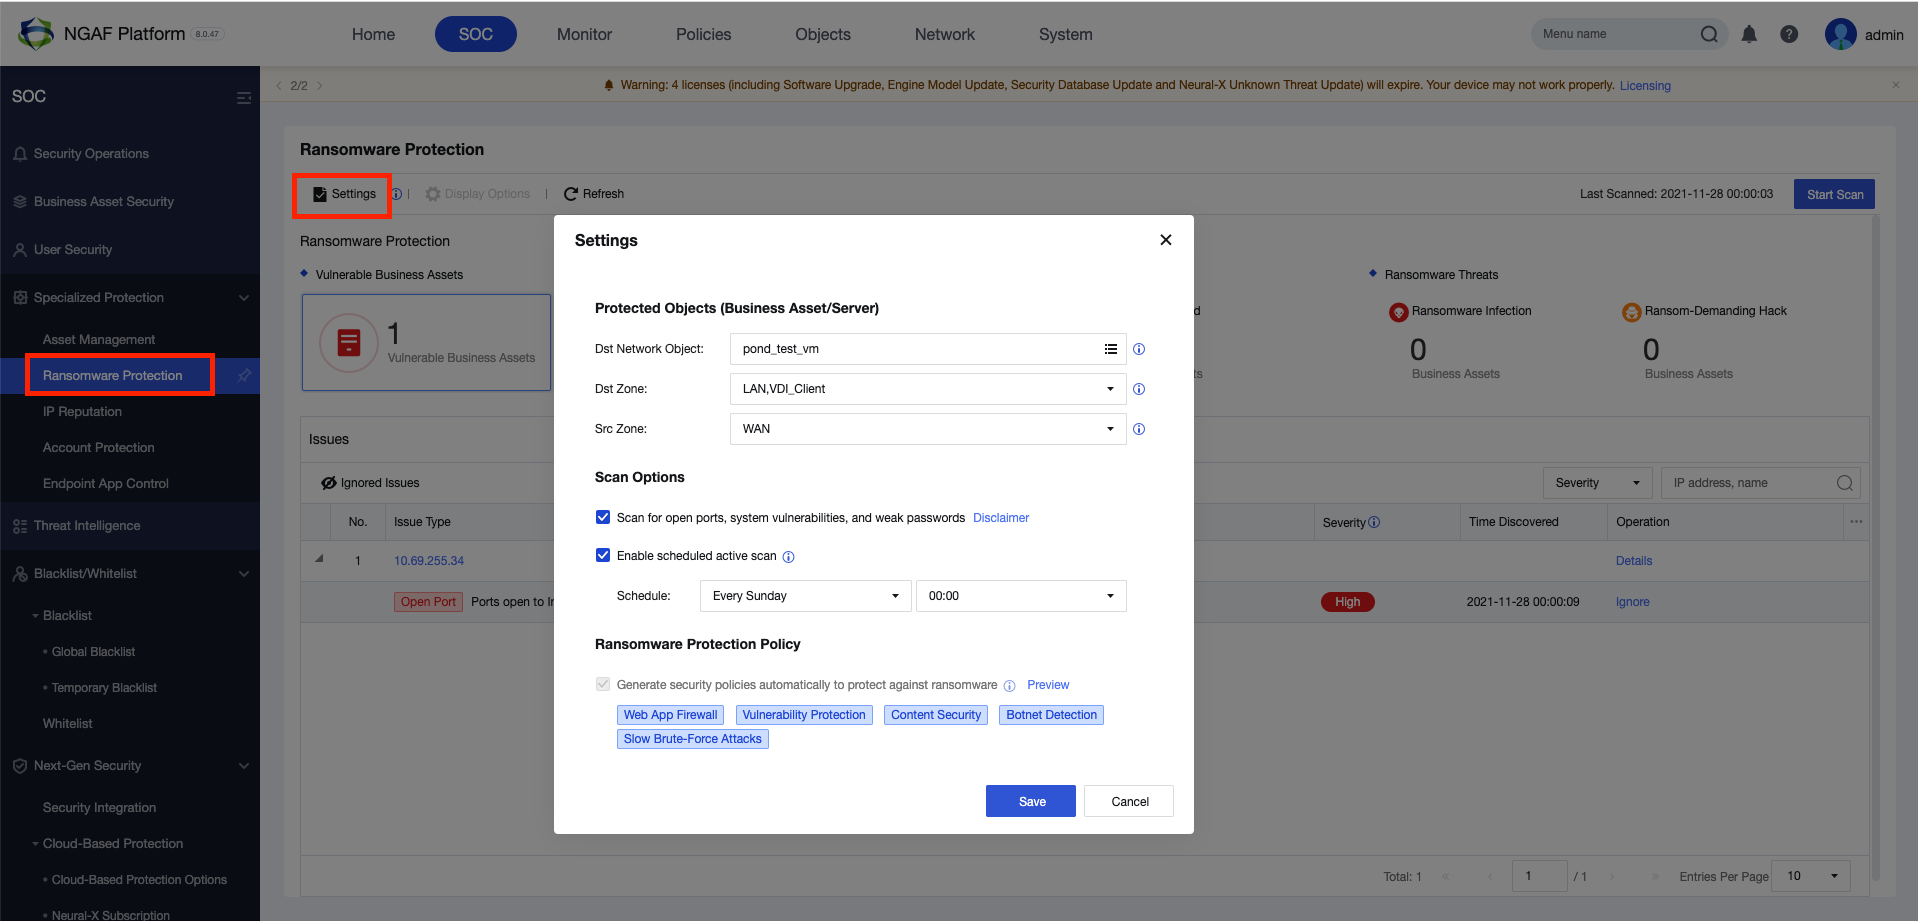Open the Home top menu

(373, 34)
